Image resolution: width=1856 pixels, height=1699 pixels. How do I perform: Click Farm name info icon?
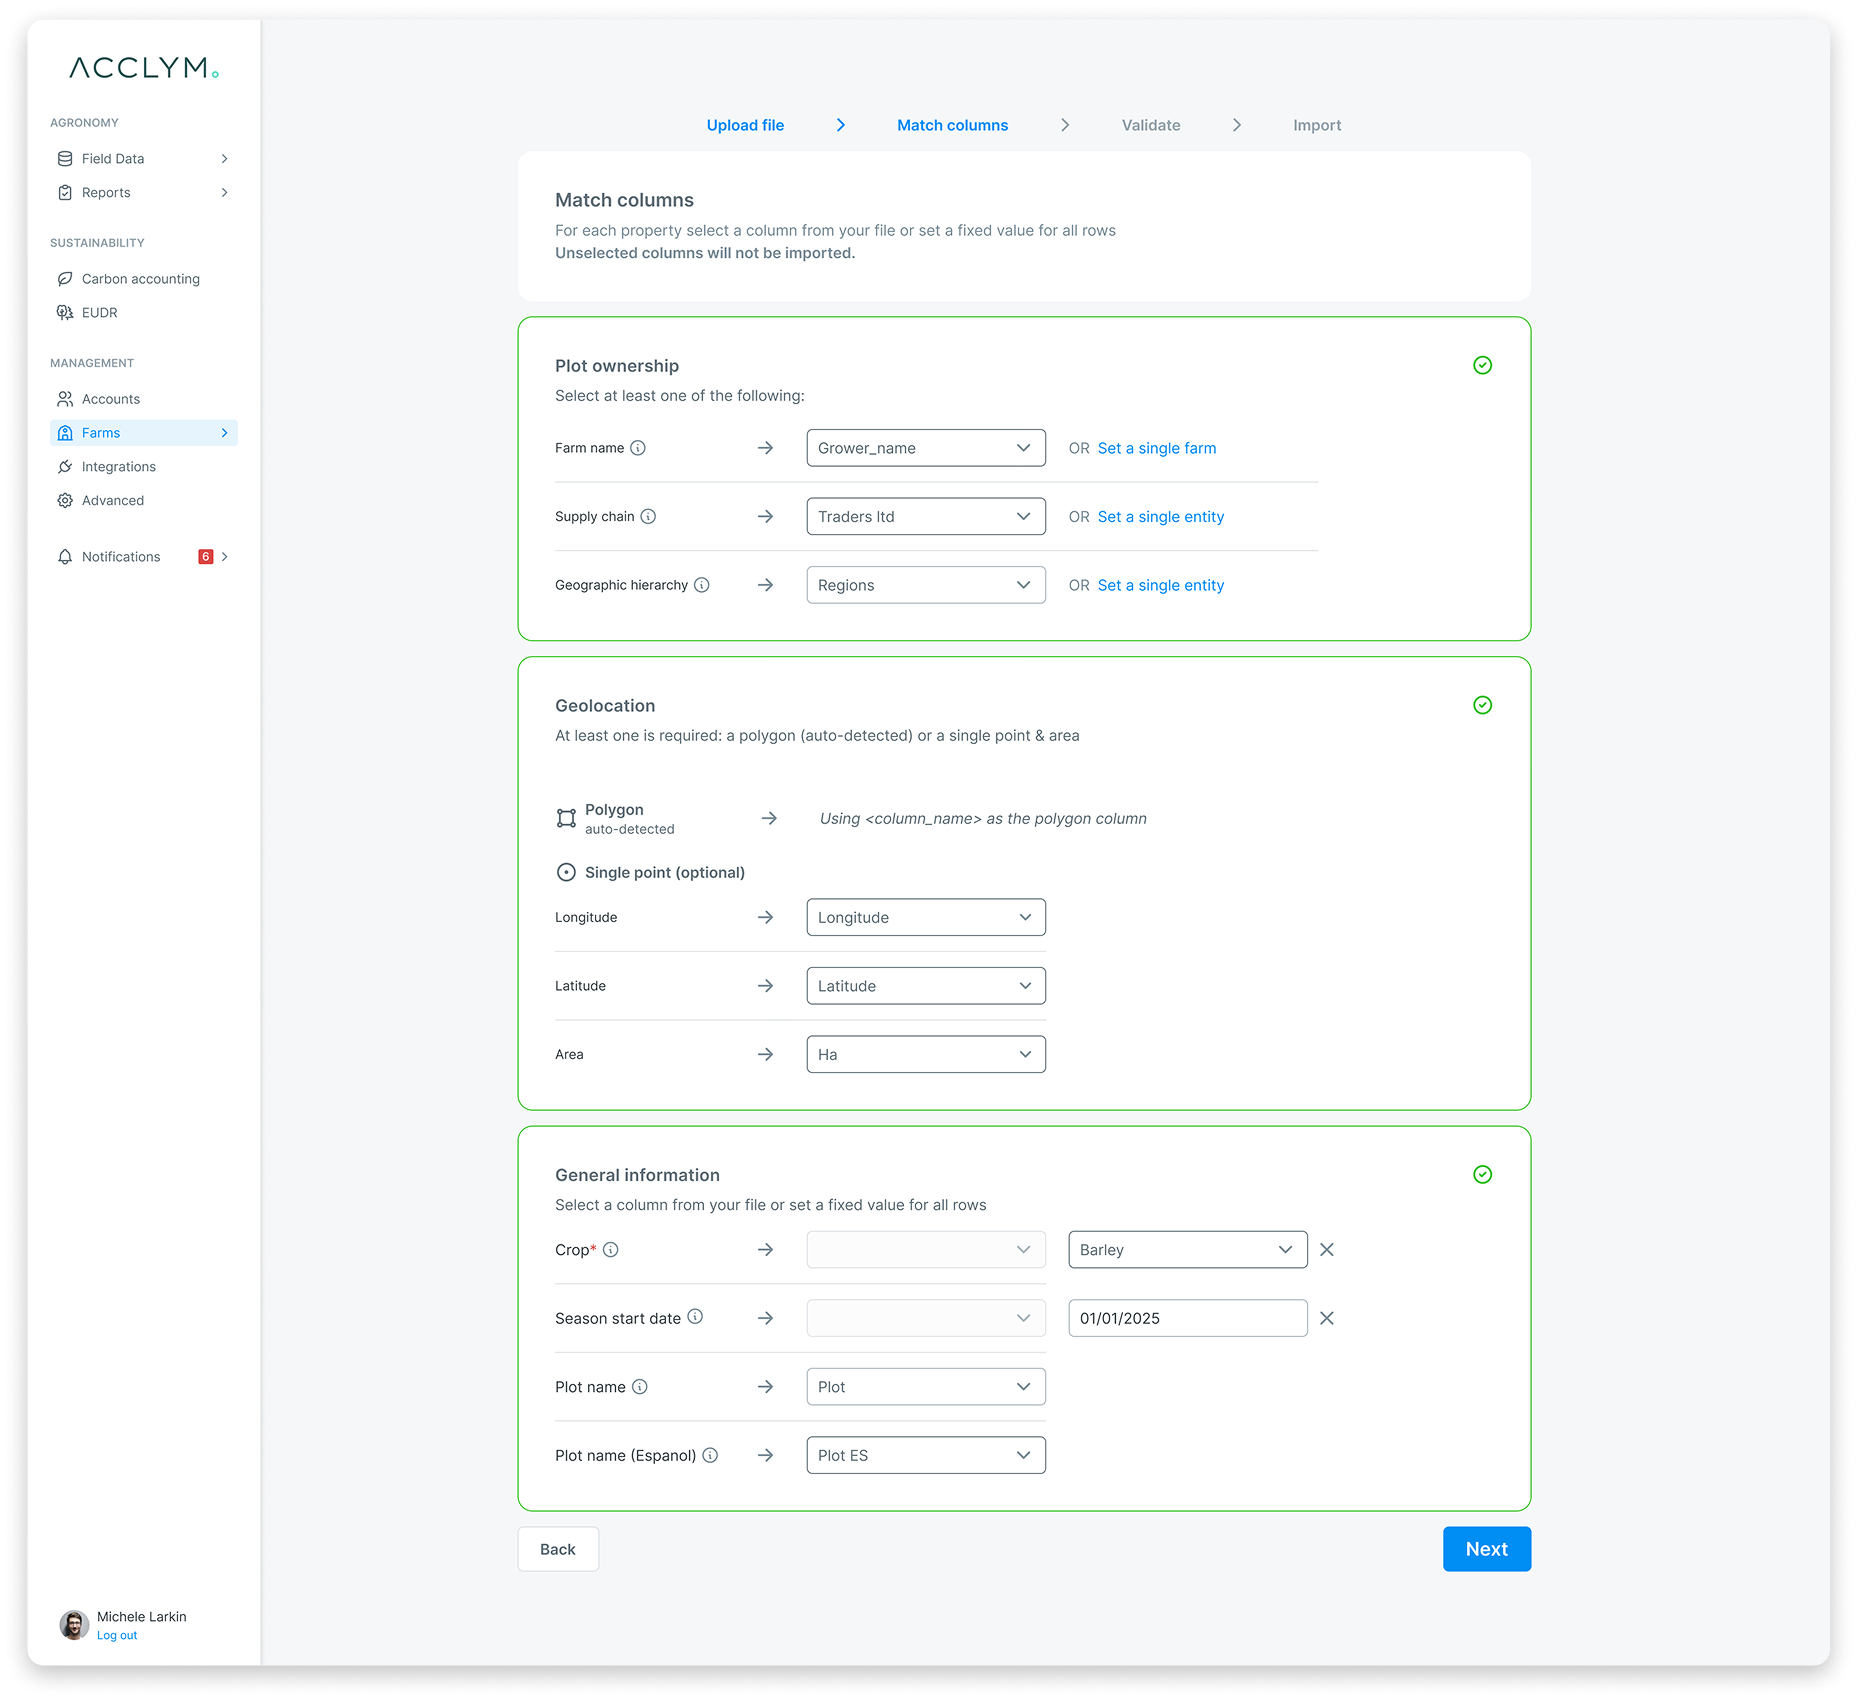pyautogui.click(x=638, y=448)
